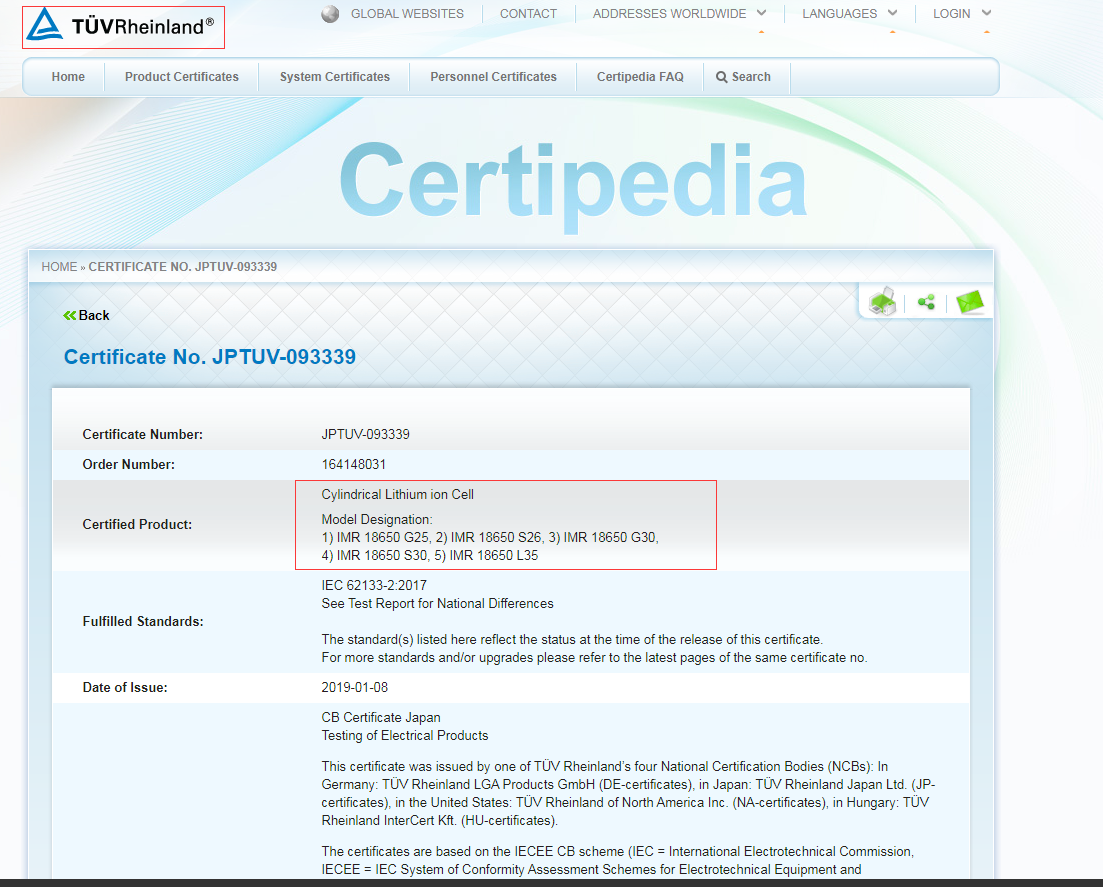Print the certificate using the printer icon
This screenshot has width=1103, height=887.
click(882, 302)
